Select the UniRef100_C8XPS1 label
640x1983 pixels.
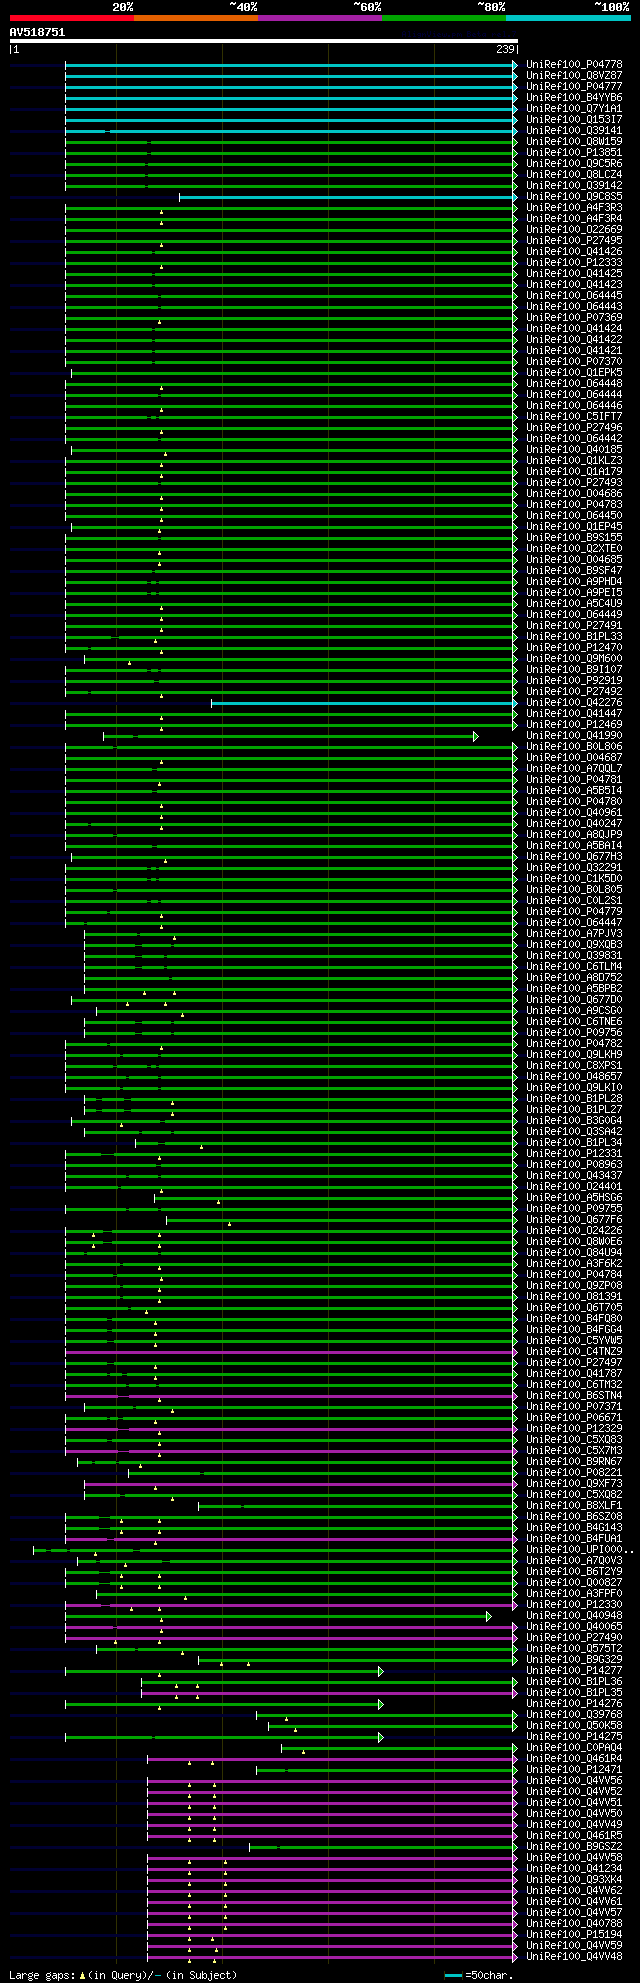click(x=574, y=1066)
